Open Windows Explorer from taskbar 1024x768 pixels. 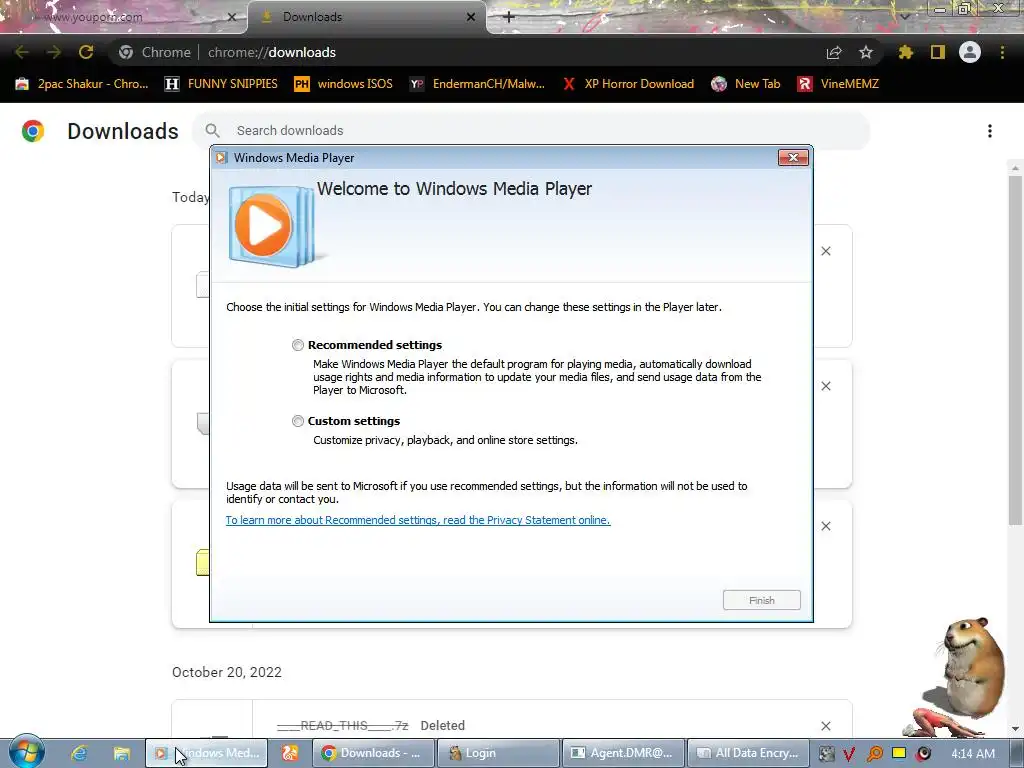tap(121, 753)
